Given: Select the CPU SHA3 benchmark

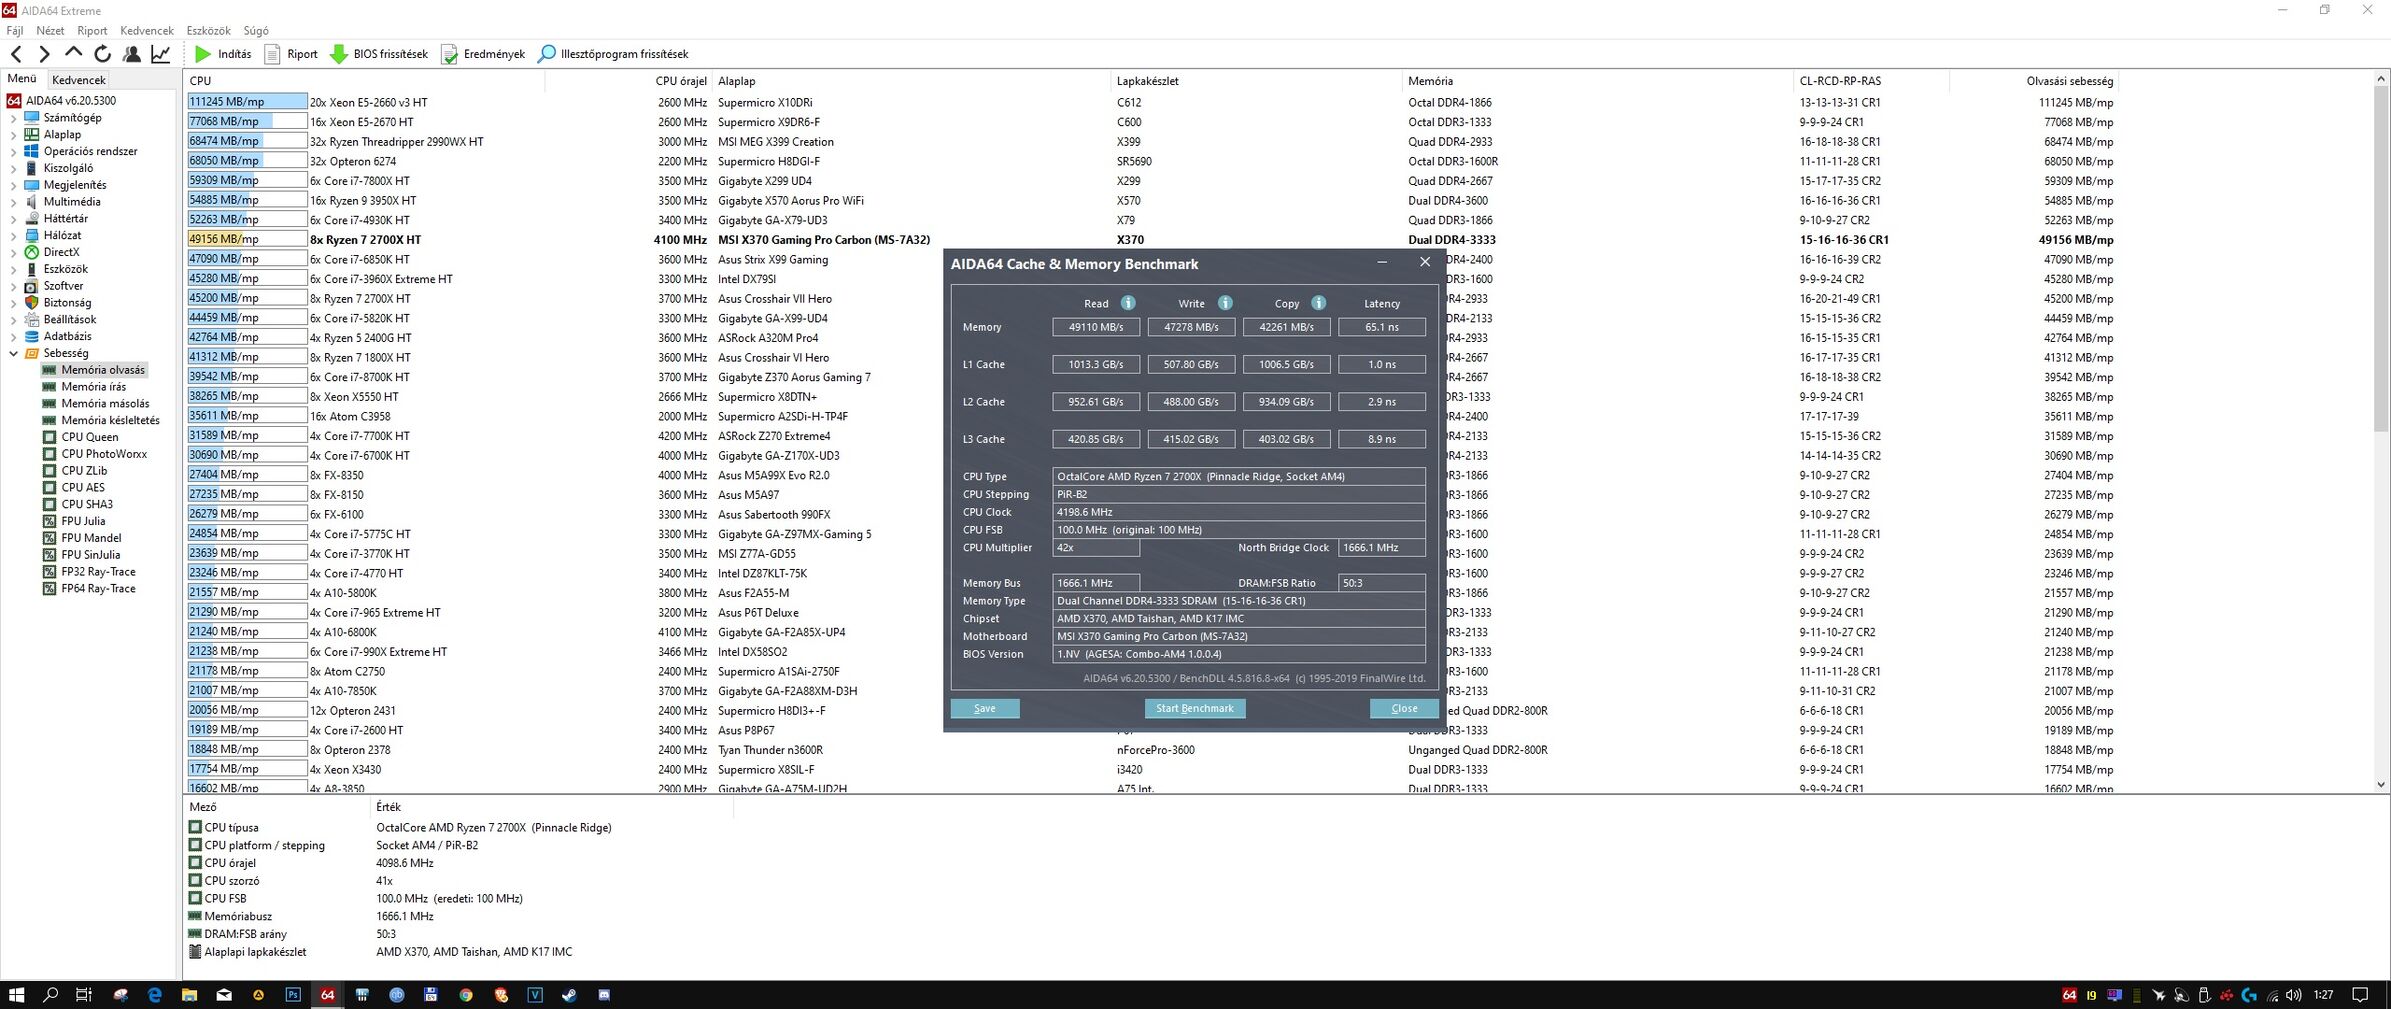Looking at the screenshot, I should tap(87, 505).
